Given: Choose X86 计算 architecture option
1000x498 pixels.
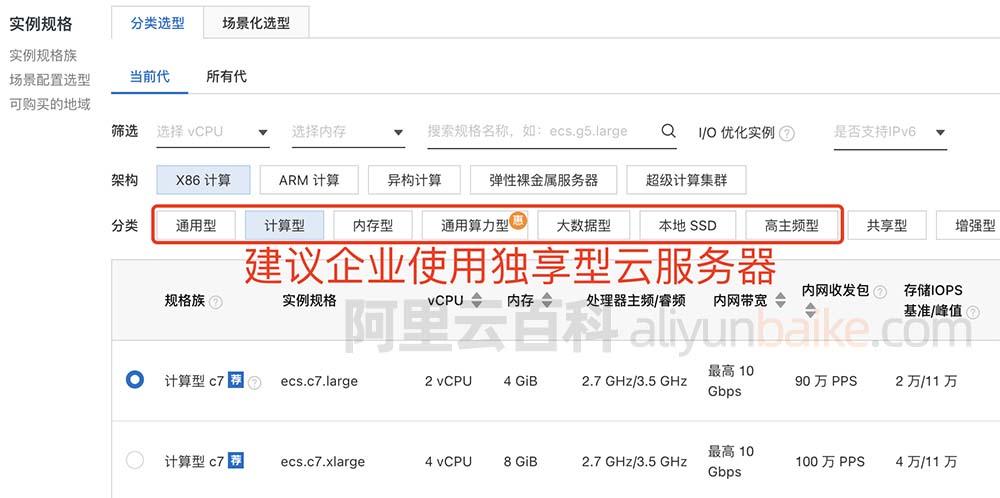Looking at the screenshot, I should 203,180.
